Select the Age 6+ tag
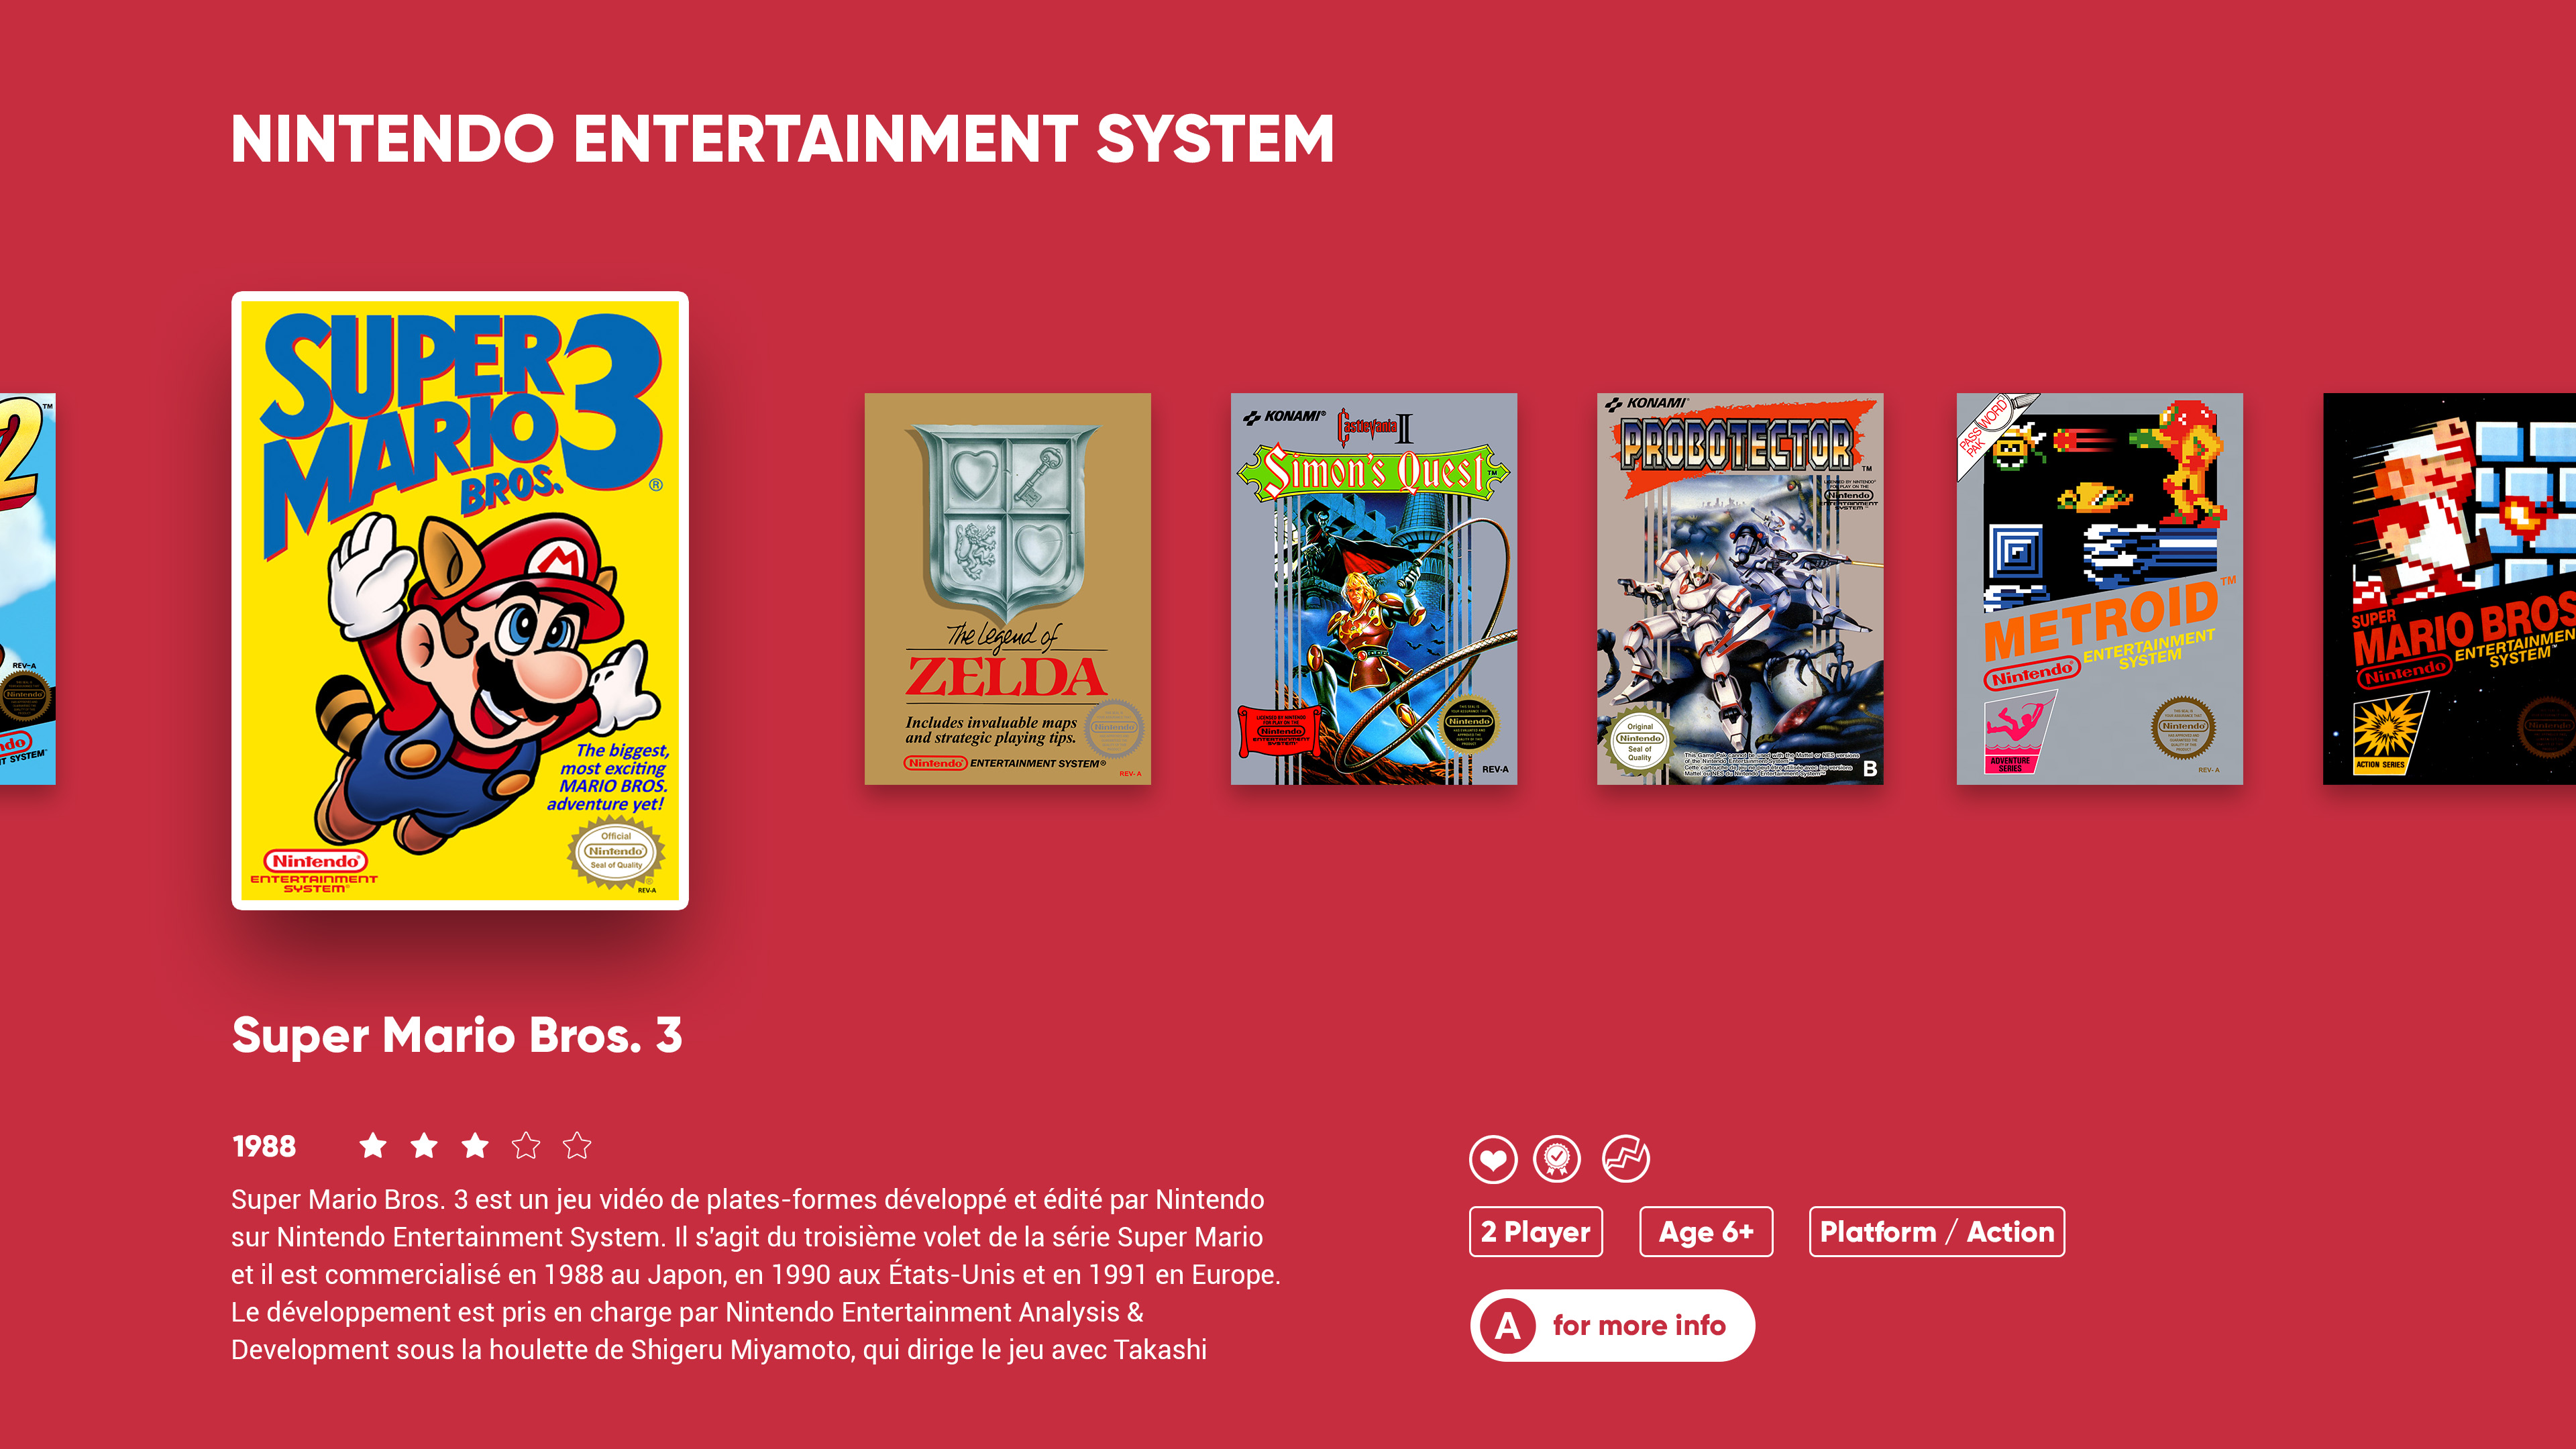The image size is (2576, 1449). point(1706,1232)
